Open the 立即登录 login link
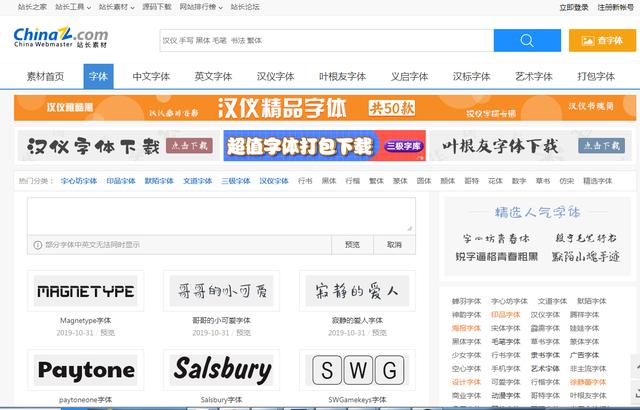 tap(573, 7)
